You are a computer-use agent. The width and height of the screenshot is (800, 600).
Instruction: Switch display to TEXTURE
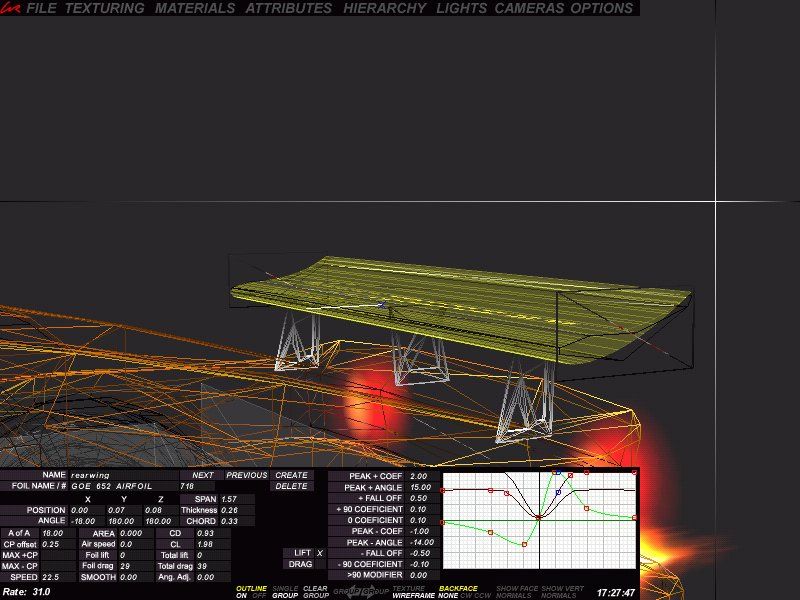(x=409, y=589)
